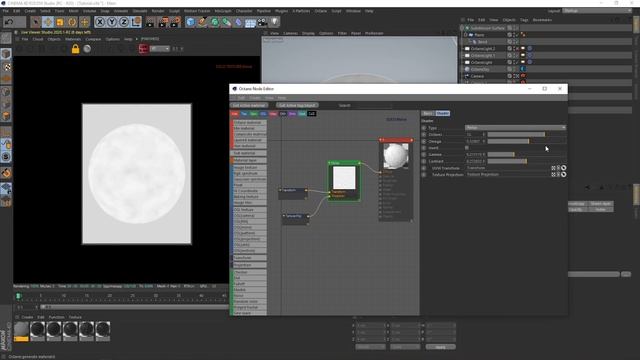Adjust the Gamma slider
The height and width of the screenshot is (360, 640).
[x=527, y=155]
